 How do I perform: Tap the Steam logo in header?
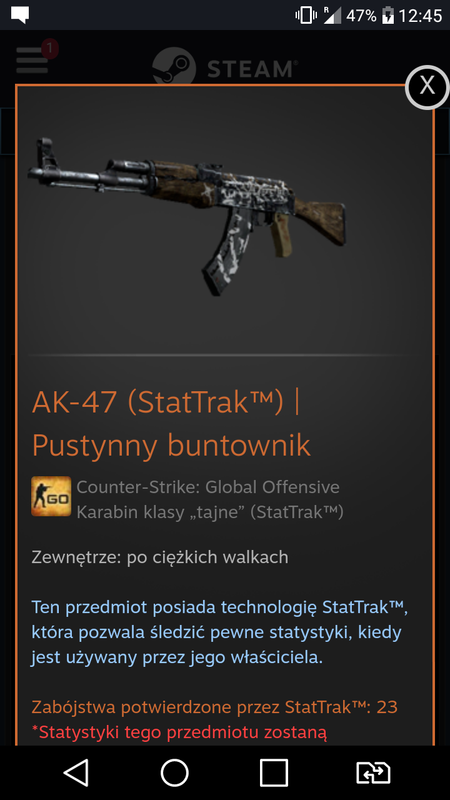pyautogui.click(x=225, y=67)
